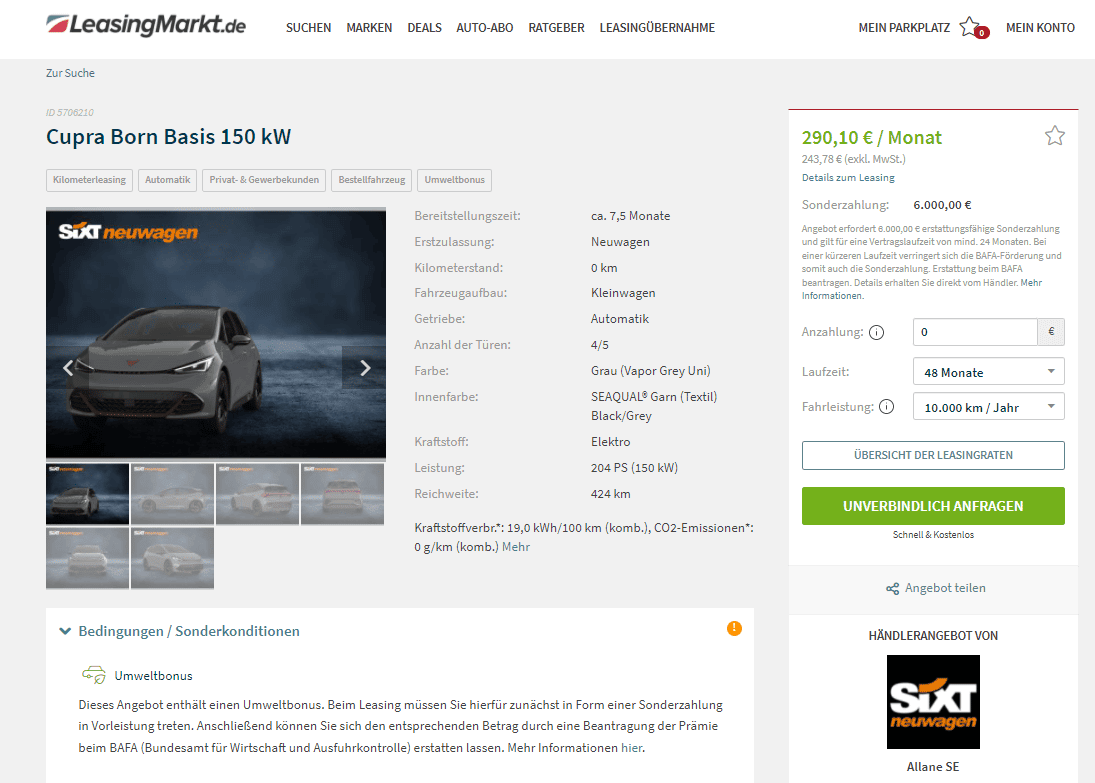Click the LeasingMarkt.de logo
1095x783 pixels.
(146, 26)
